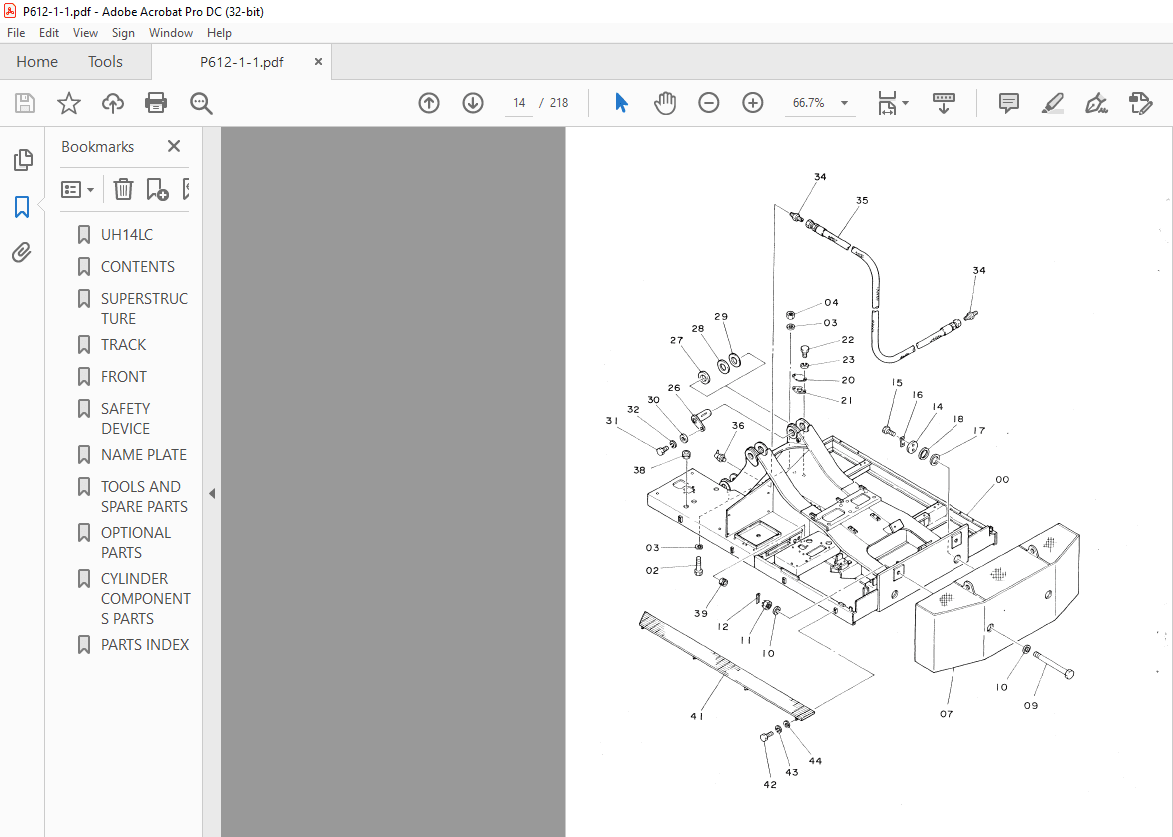Select the SAFETY DEVICE bookmark

tap(125, 418)
